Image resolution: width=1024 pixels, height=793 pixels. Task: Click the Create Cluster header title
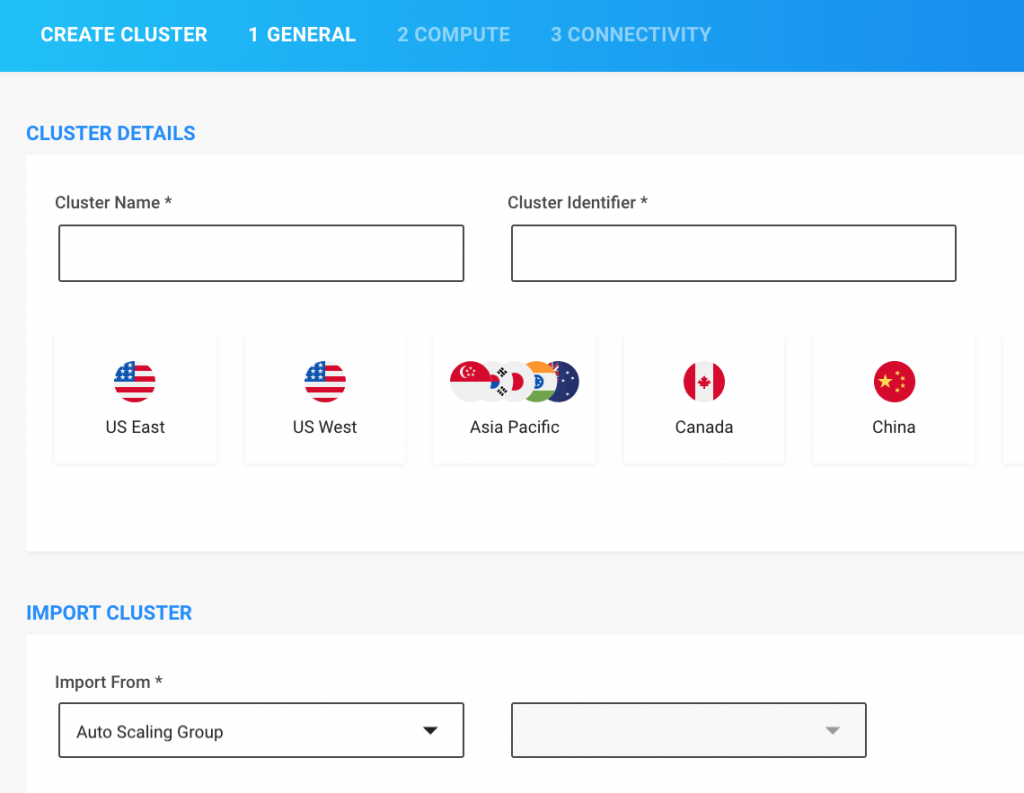tap(124, 35)
